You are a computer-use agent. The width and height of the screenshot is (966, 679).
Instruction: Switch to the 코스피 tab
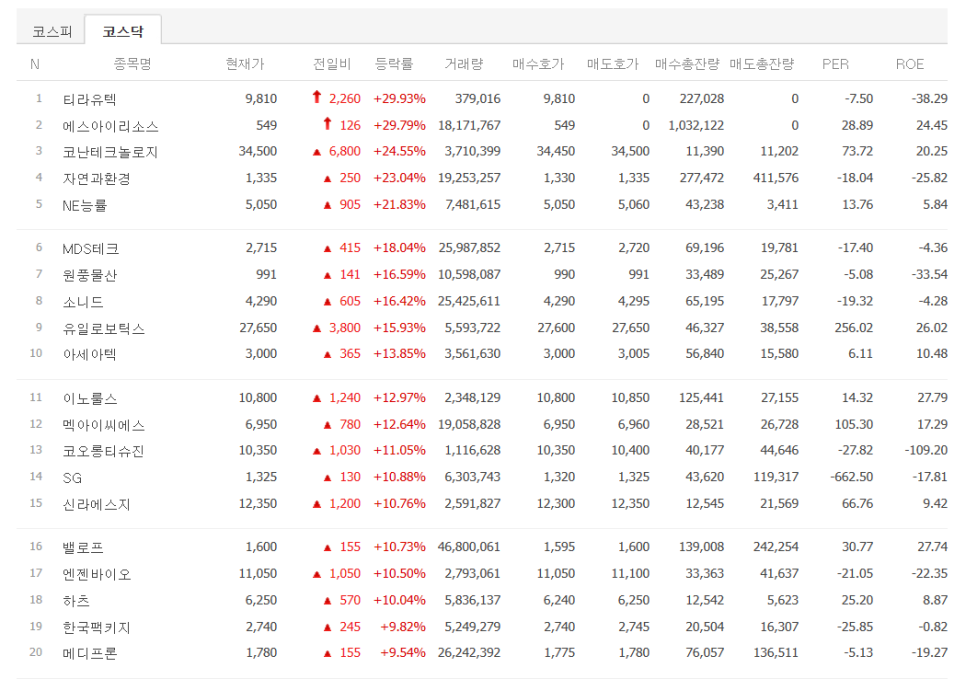[52, 32]
